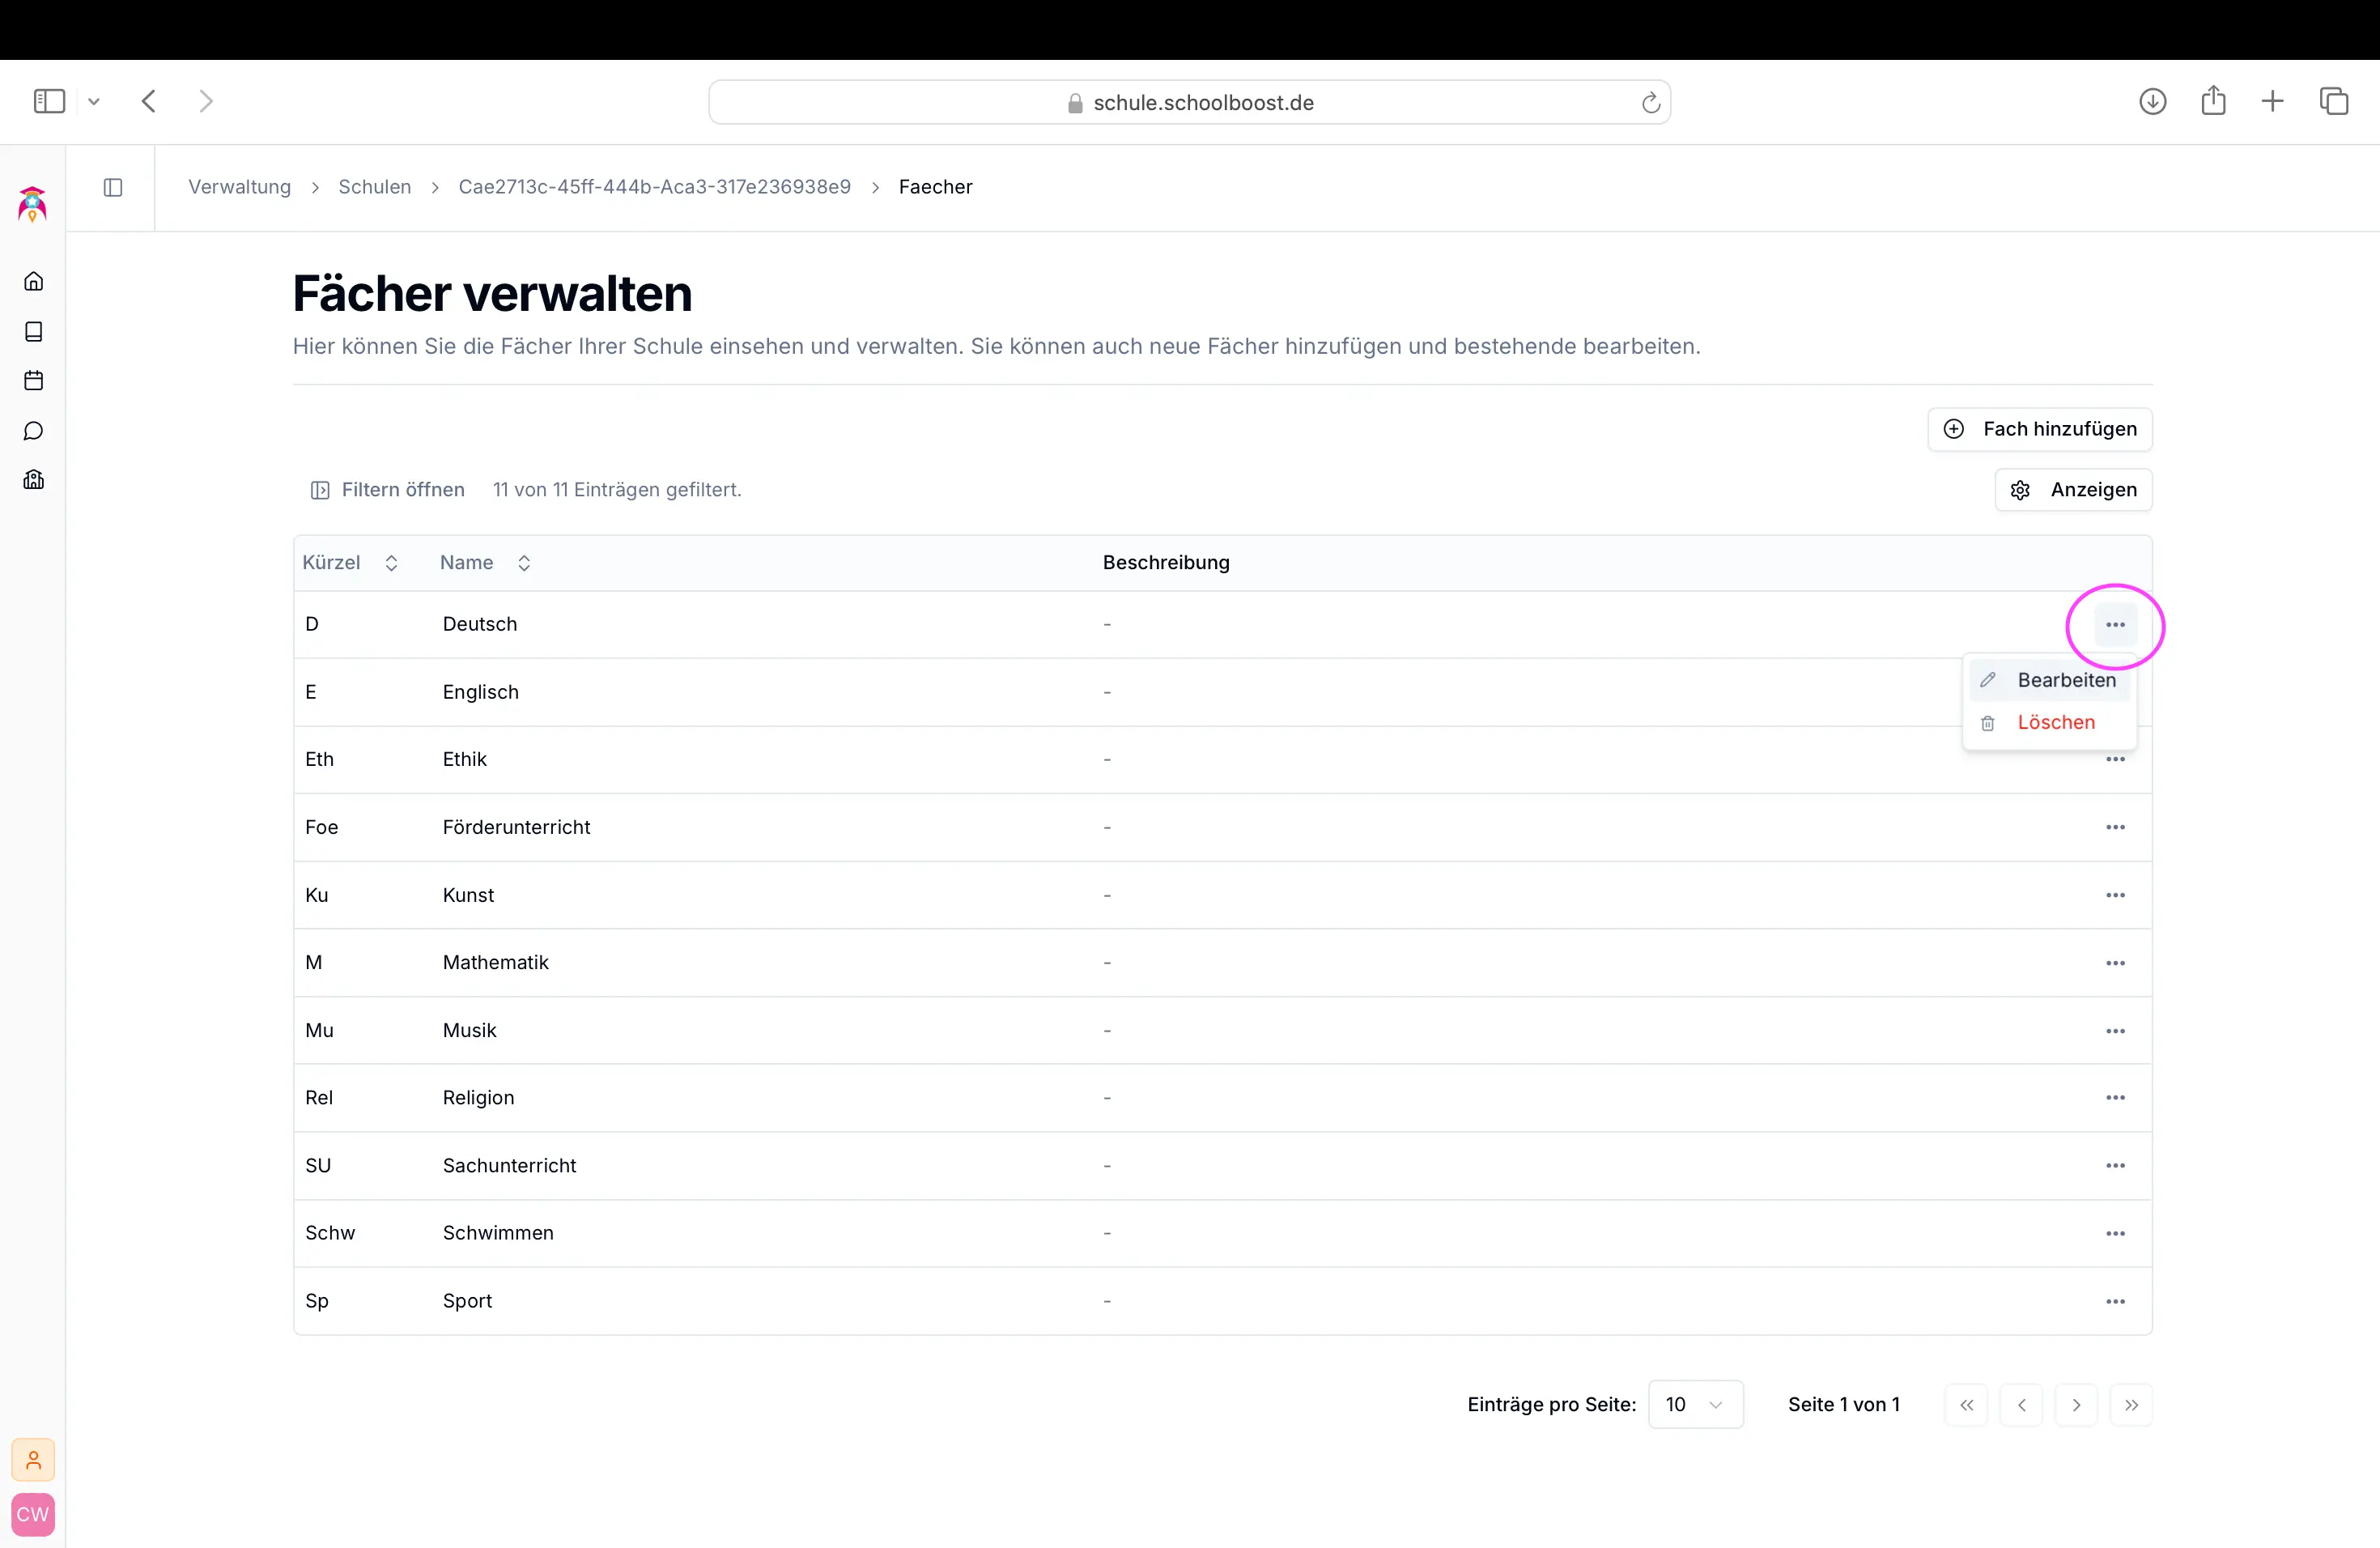2380x1548 pixels.
Task: Expand the Safari sidebar options chevron
Action: (x=94, y=102)
